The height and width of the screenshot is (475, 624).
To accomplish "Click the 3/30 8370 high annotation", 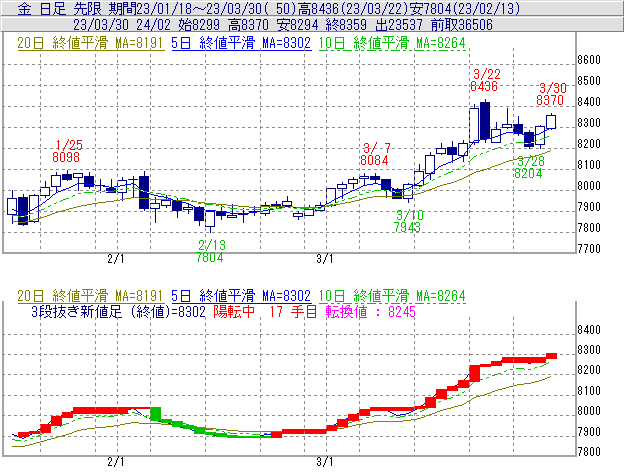I will [x=551, y=94].
